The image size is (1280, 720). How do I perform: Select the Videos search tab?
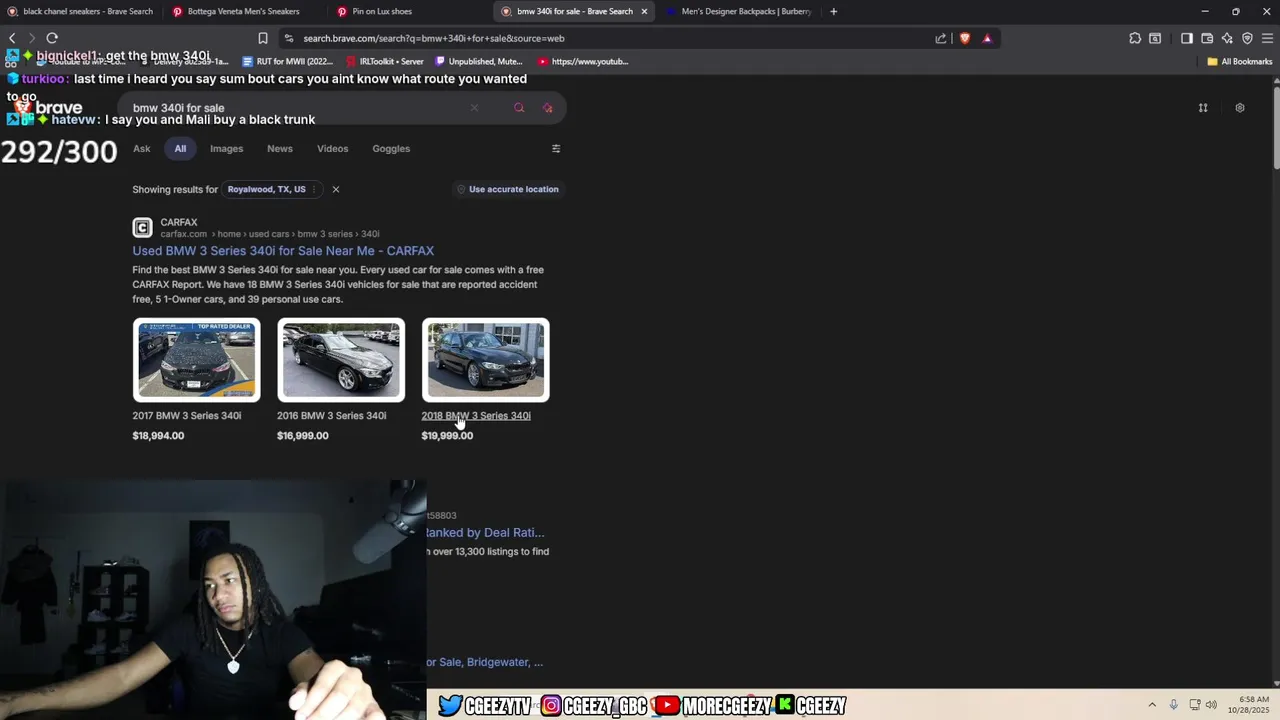(333, 149)
